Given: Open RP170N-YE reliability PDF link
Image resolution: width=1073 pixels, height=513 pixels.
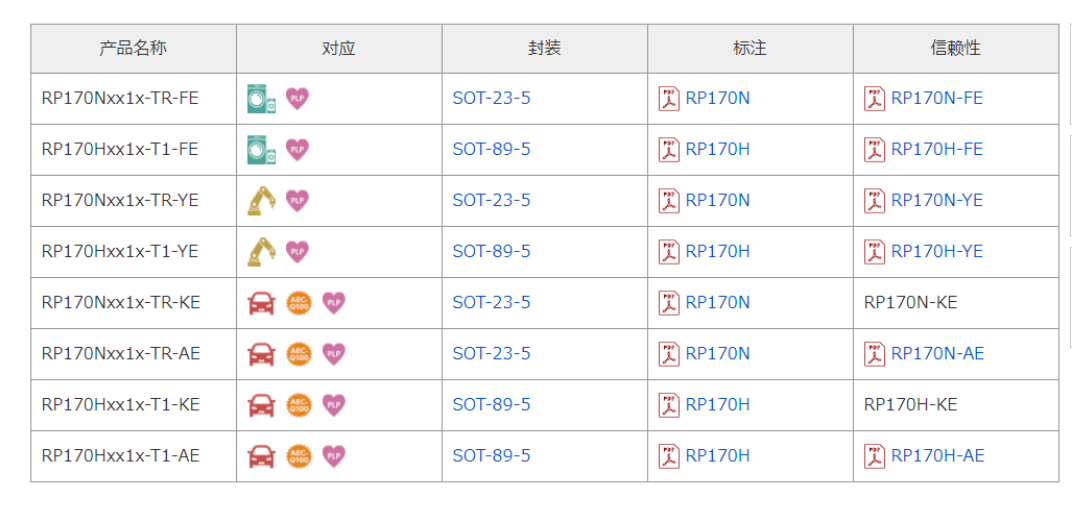Looking at the screenshot, I should (x=936, y=200).
